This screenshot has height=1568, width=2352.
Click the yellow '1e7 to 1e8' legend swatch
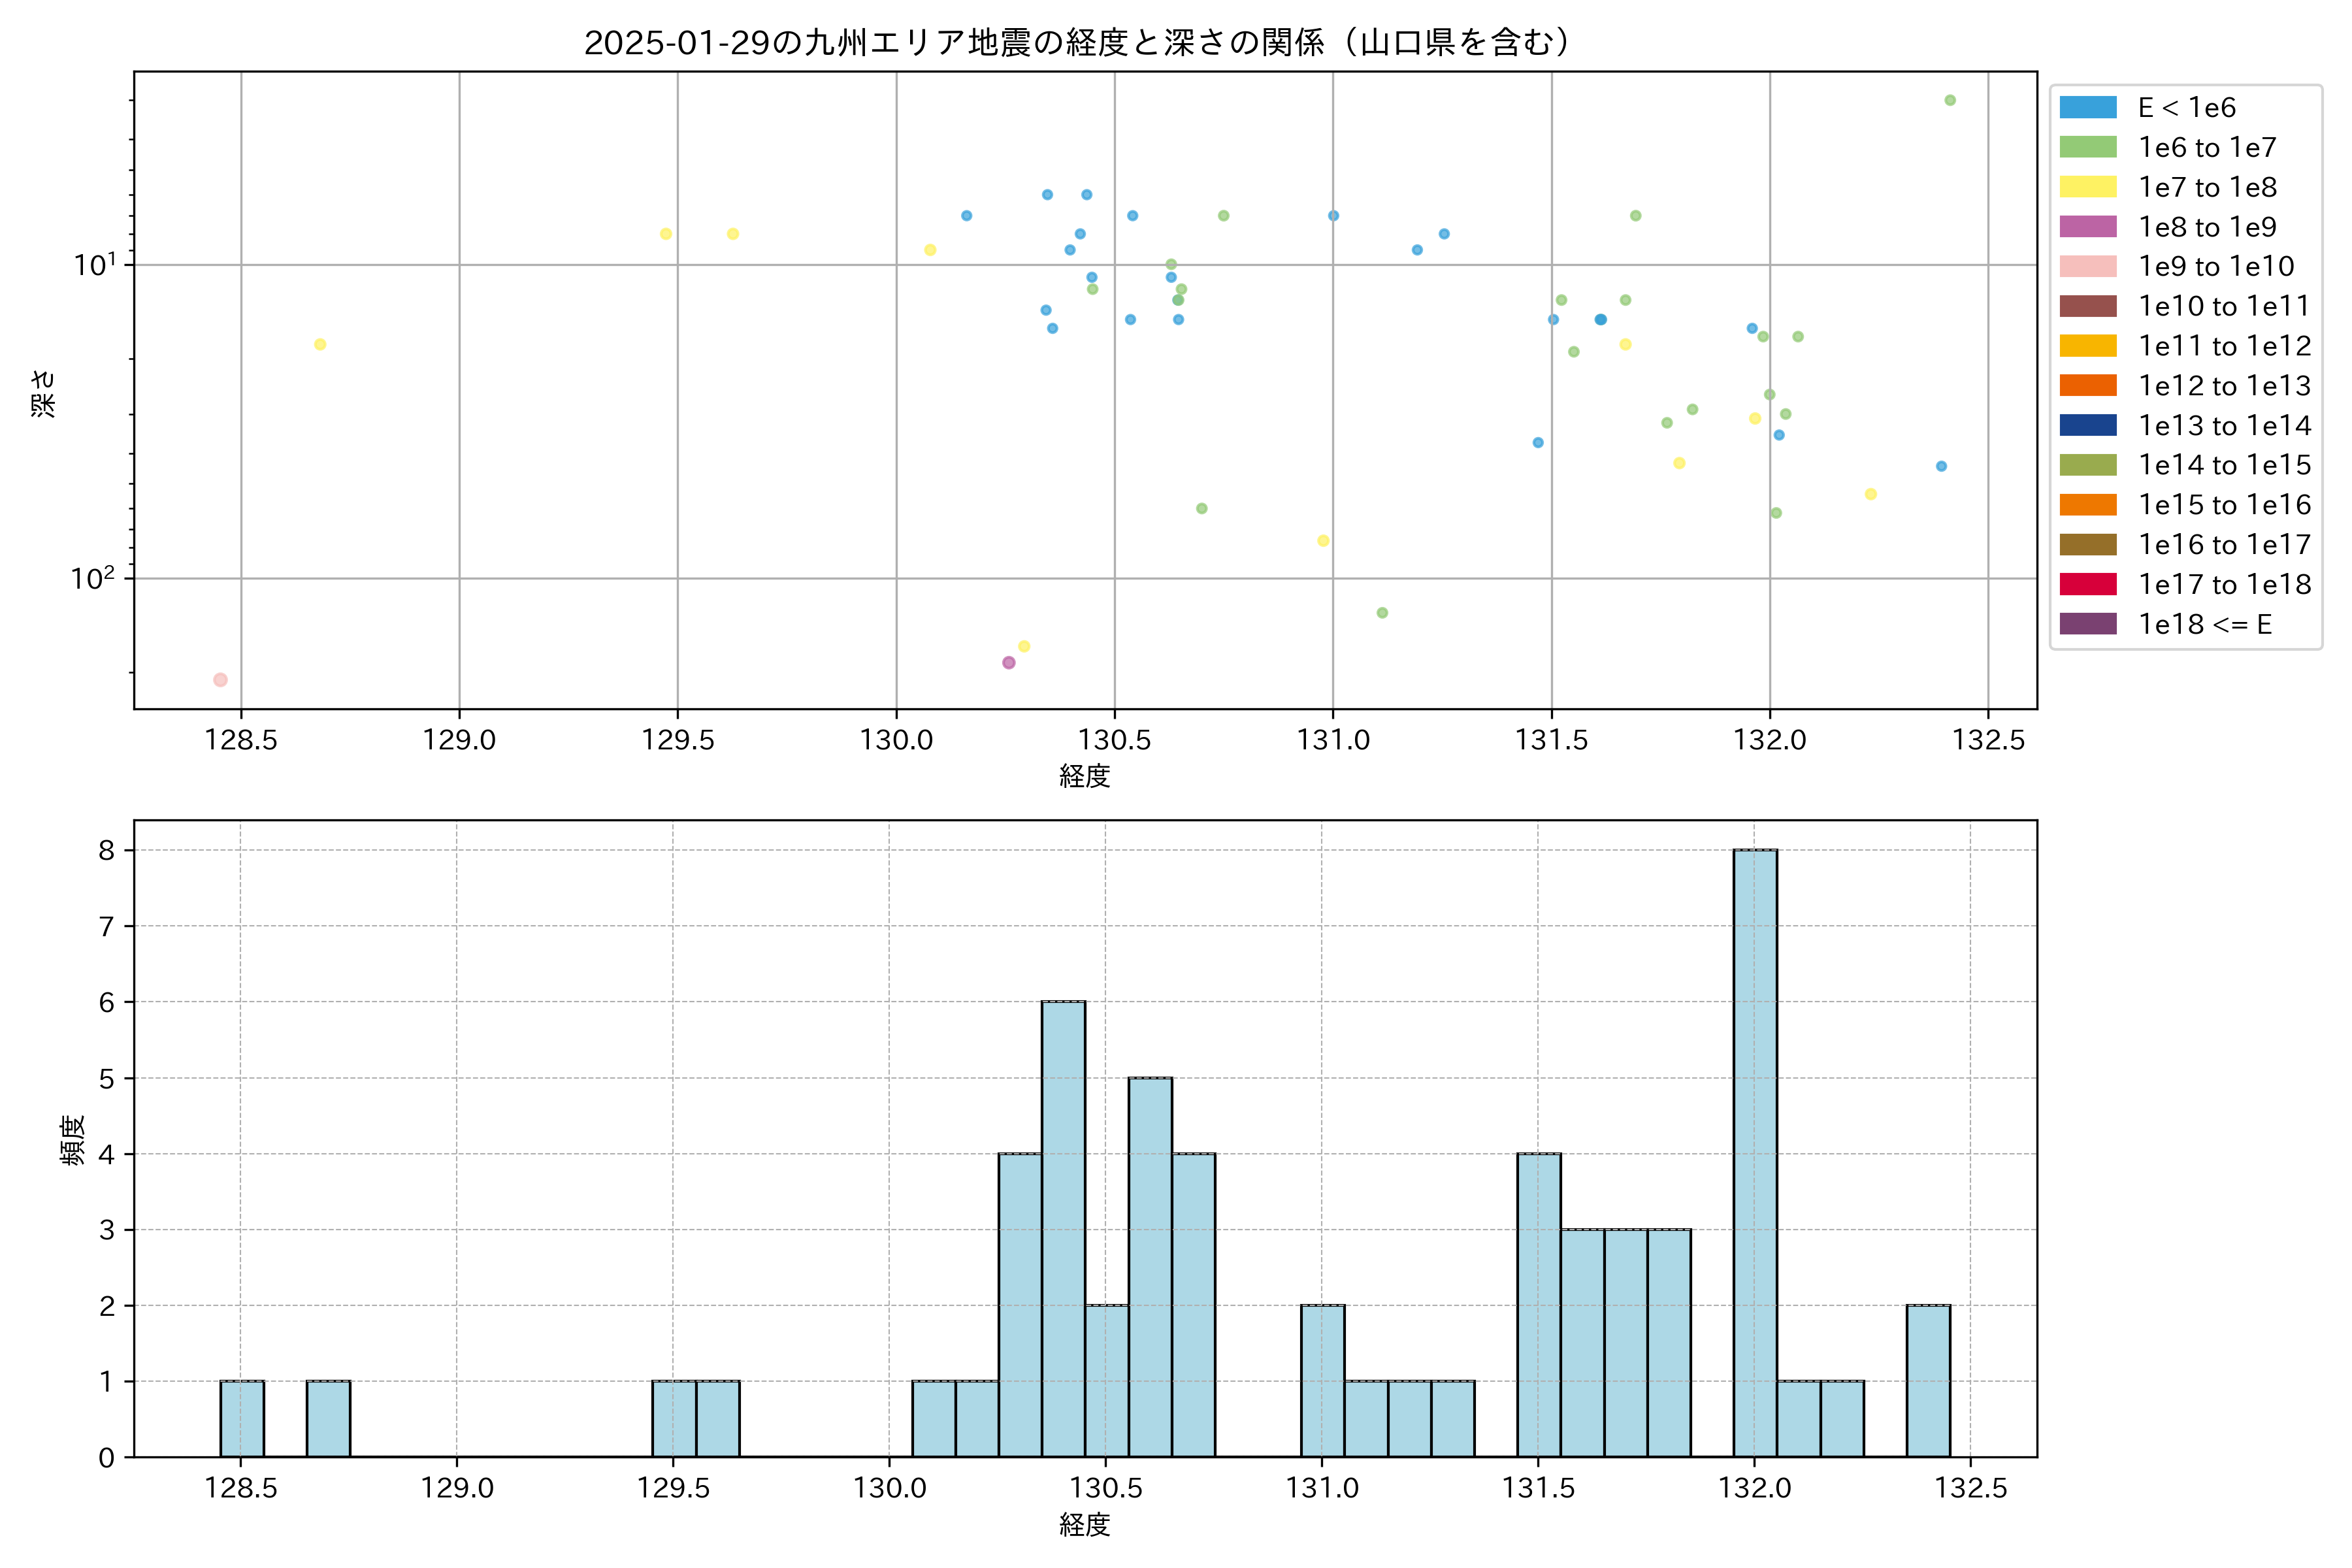[2088, 187]
